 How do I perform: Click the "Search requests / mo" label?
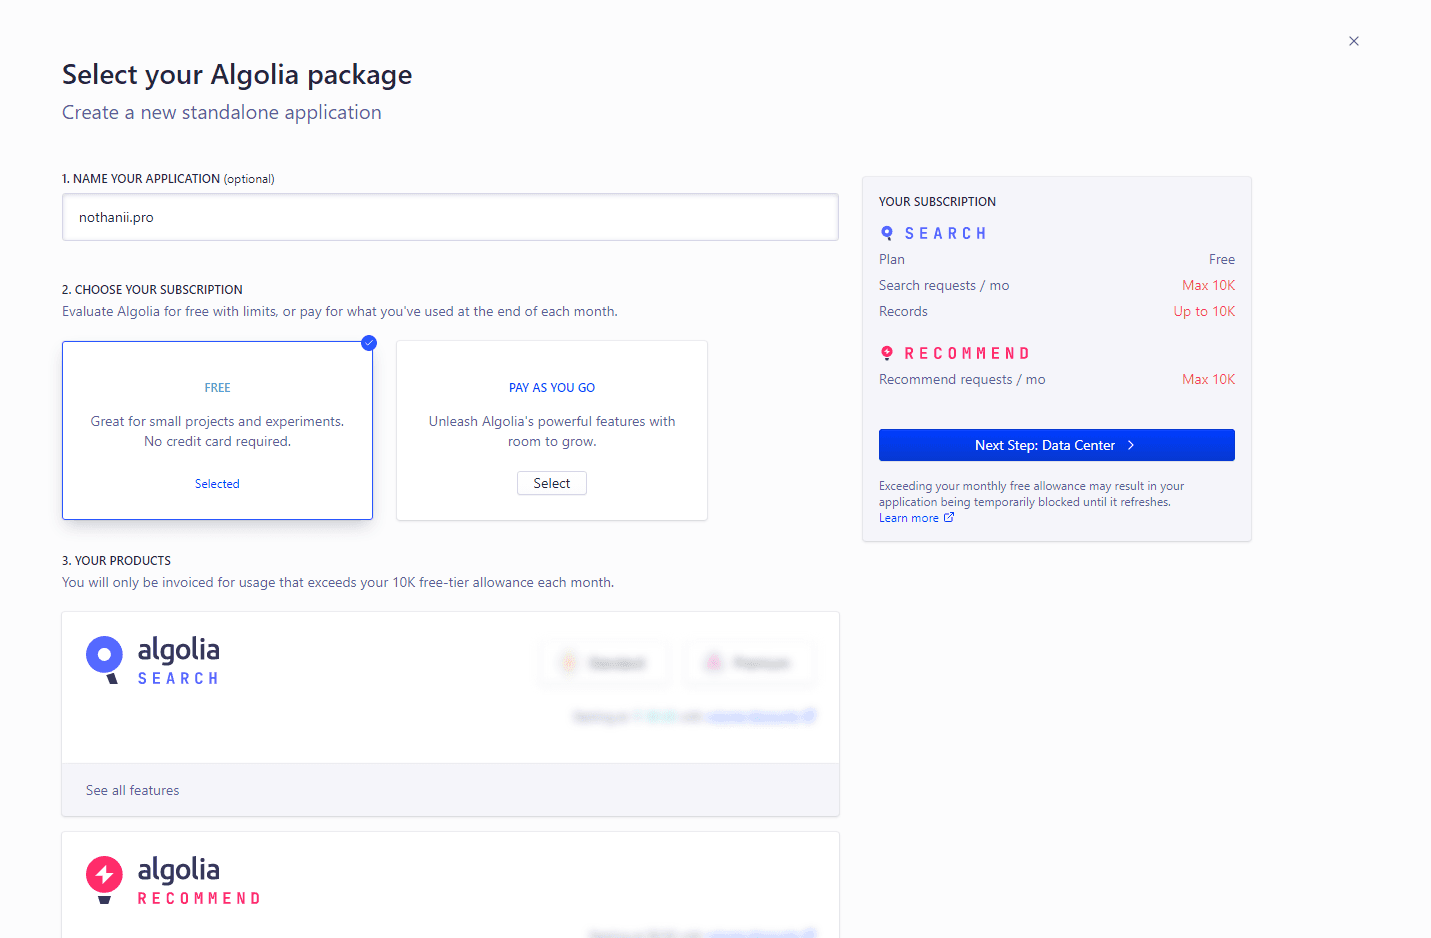[944, 285]
